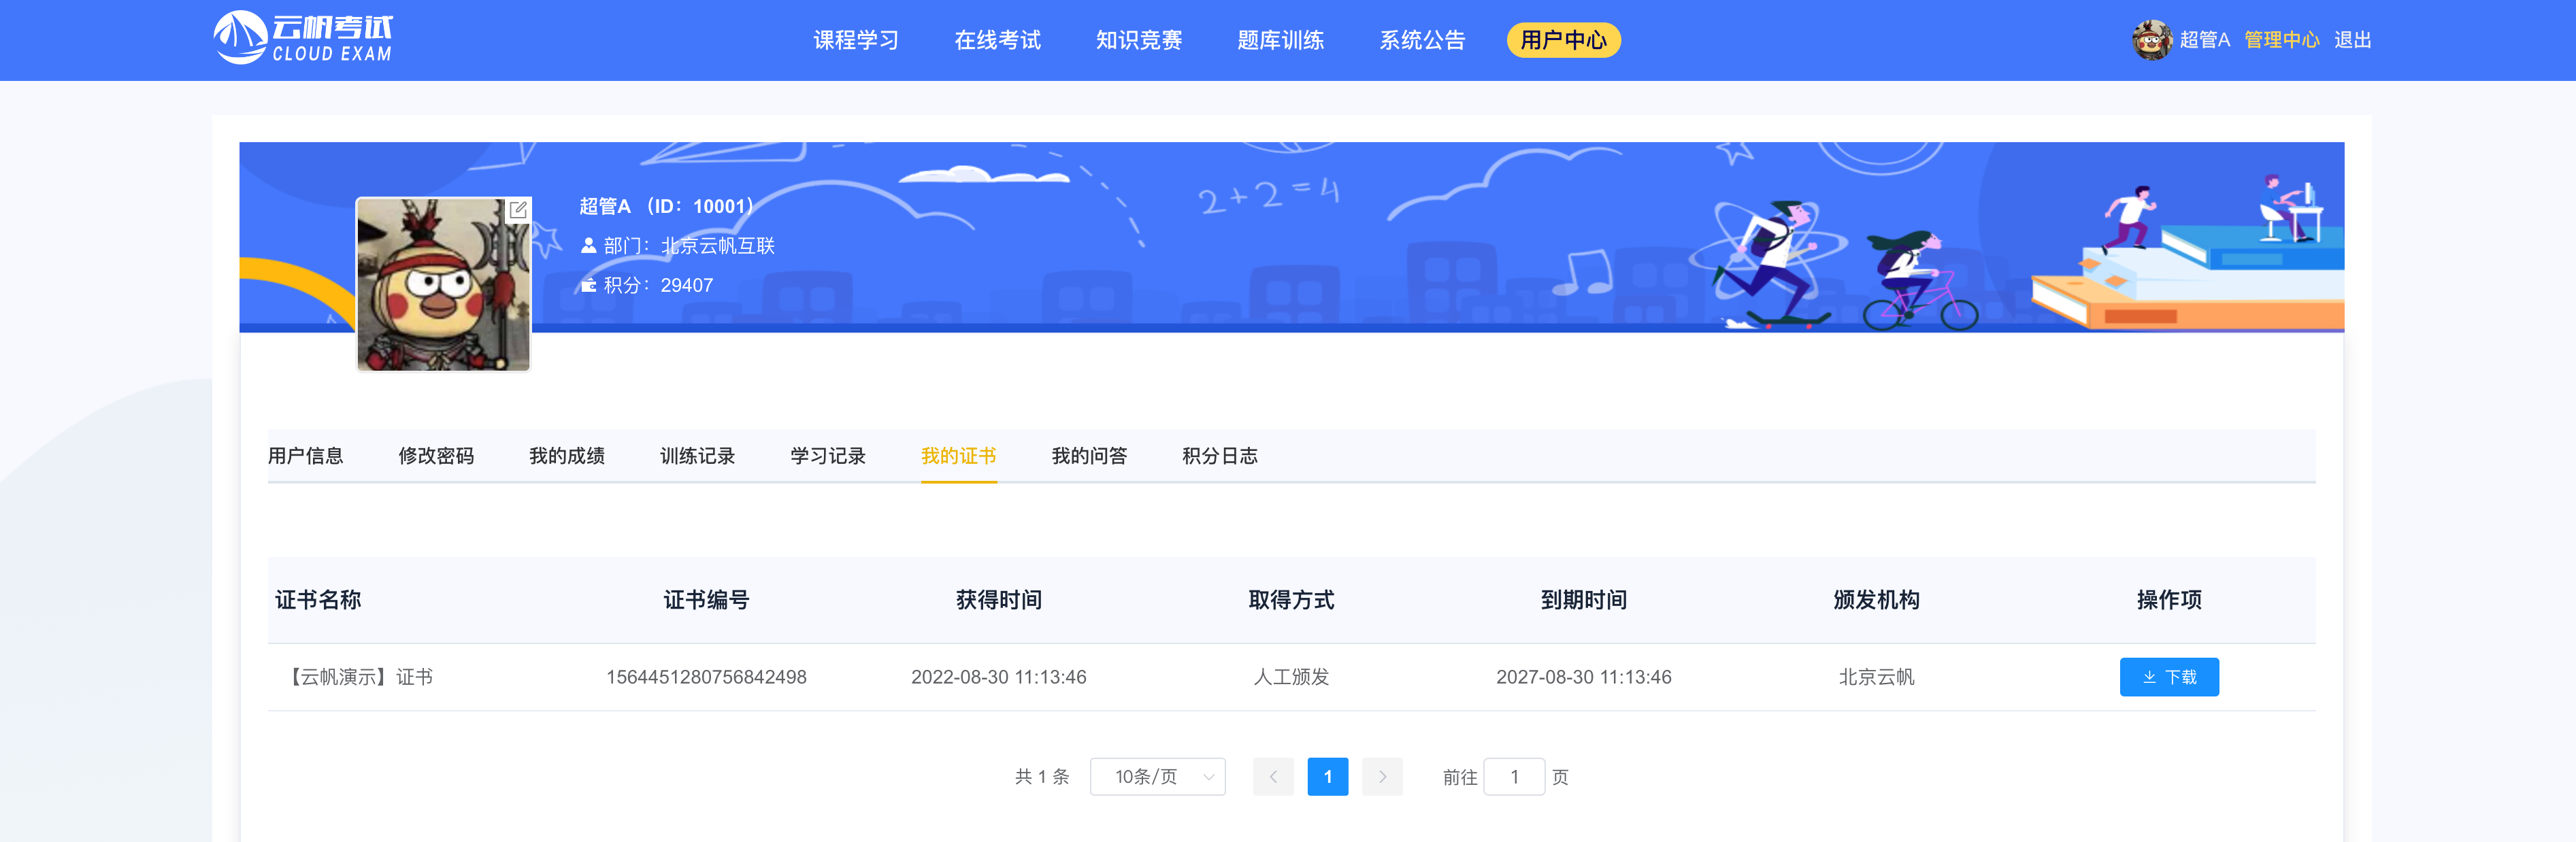Click the edit avatar pencil icon
The height and width of the screenshot is (842, 2576).
point(518,210)
